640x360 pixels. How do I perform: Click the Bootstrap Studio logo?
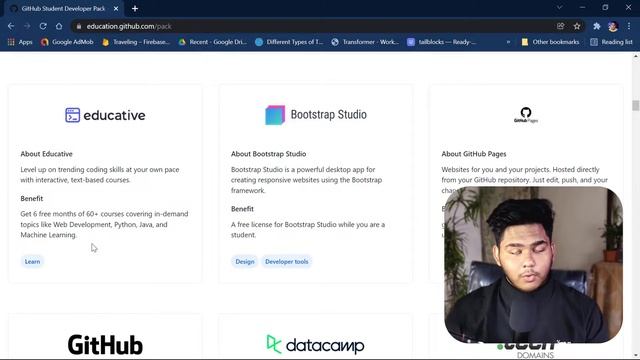coord(316,115)
